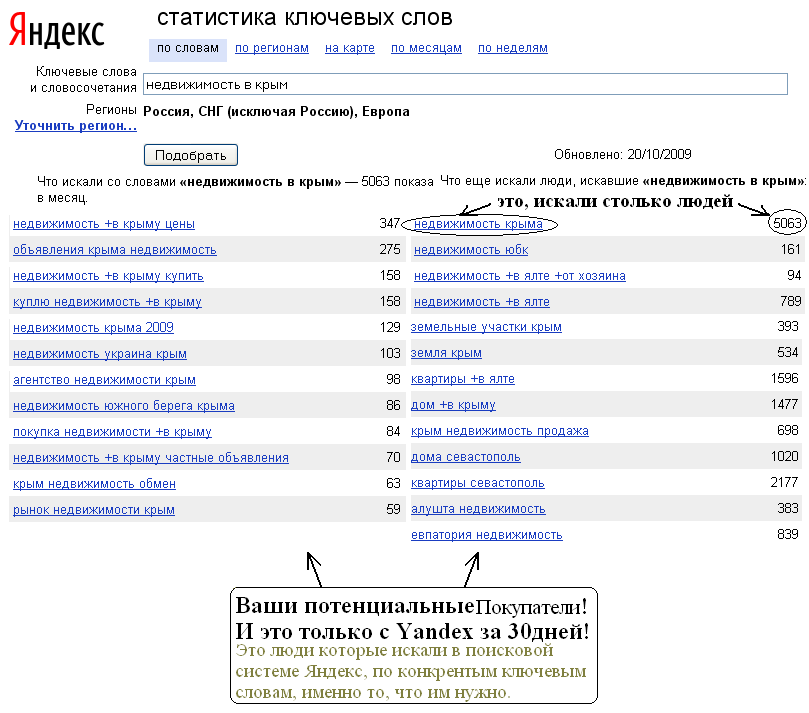Click the 'Подобрать' button
This screenshot has width=809, height=713.
coord(191,155)
